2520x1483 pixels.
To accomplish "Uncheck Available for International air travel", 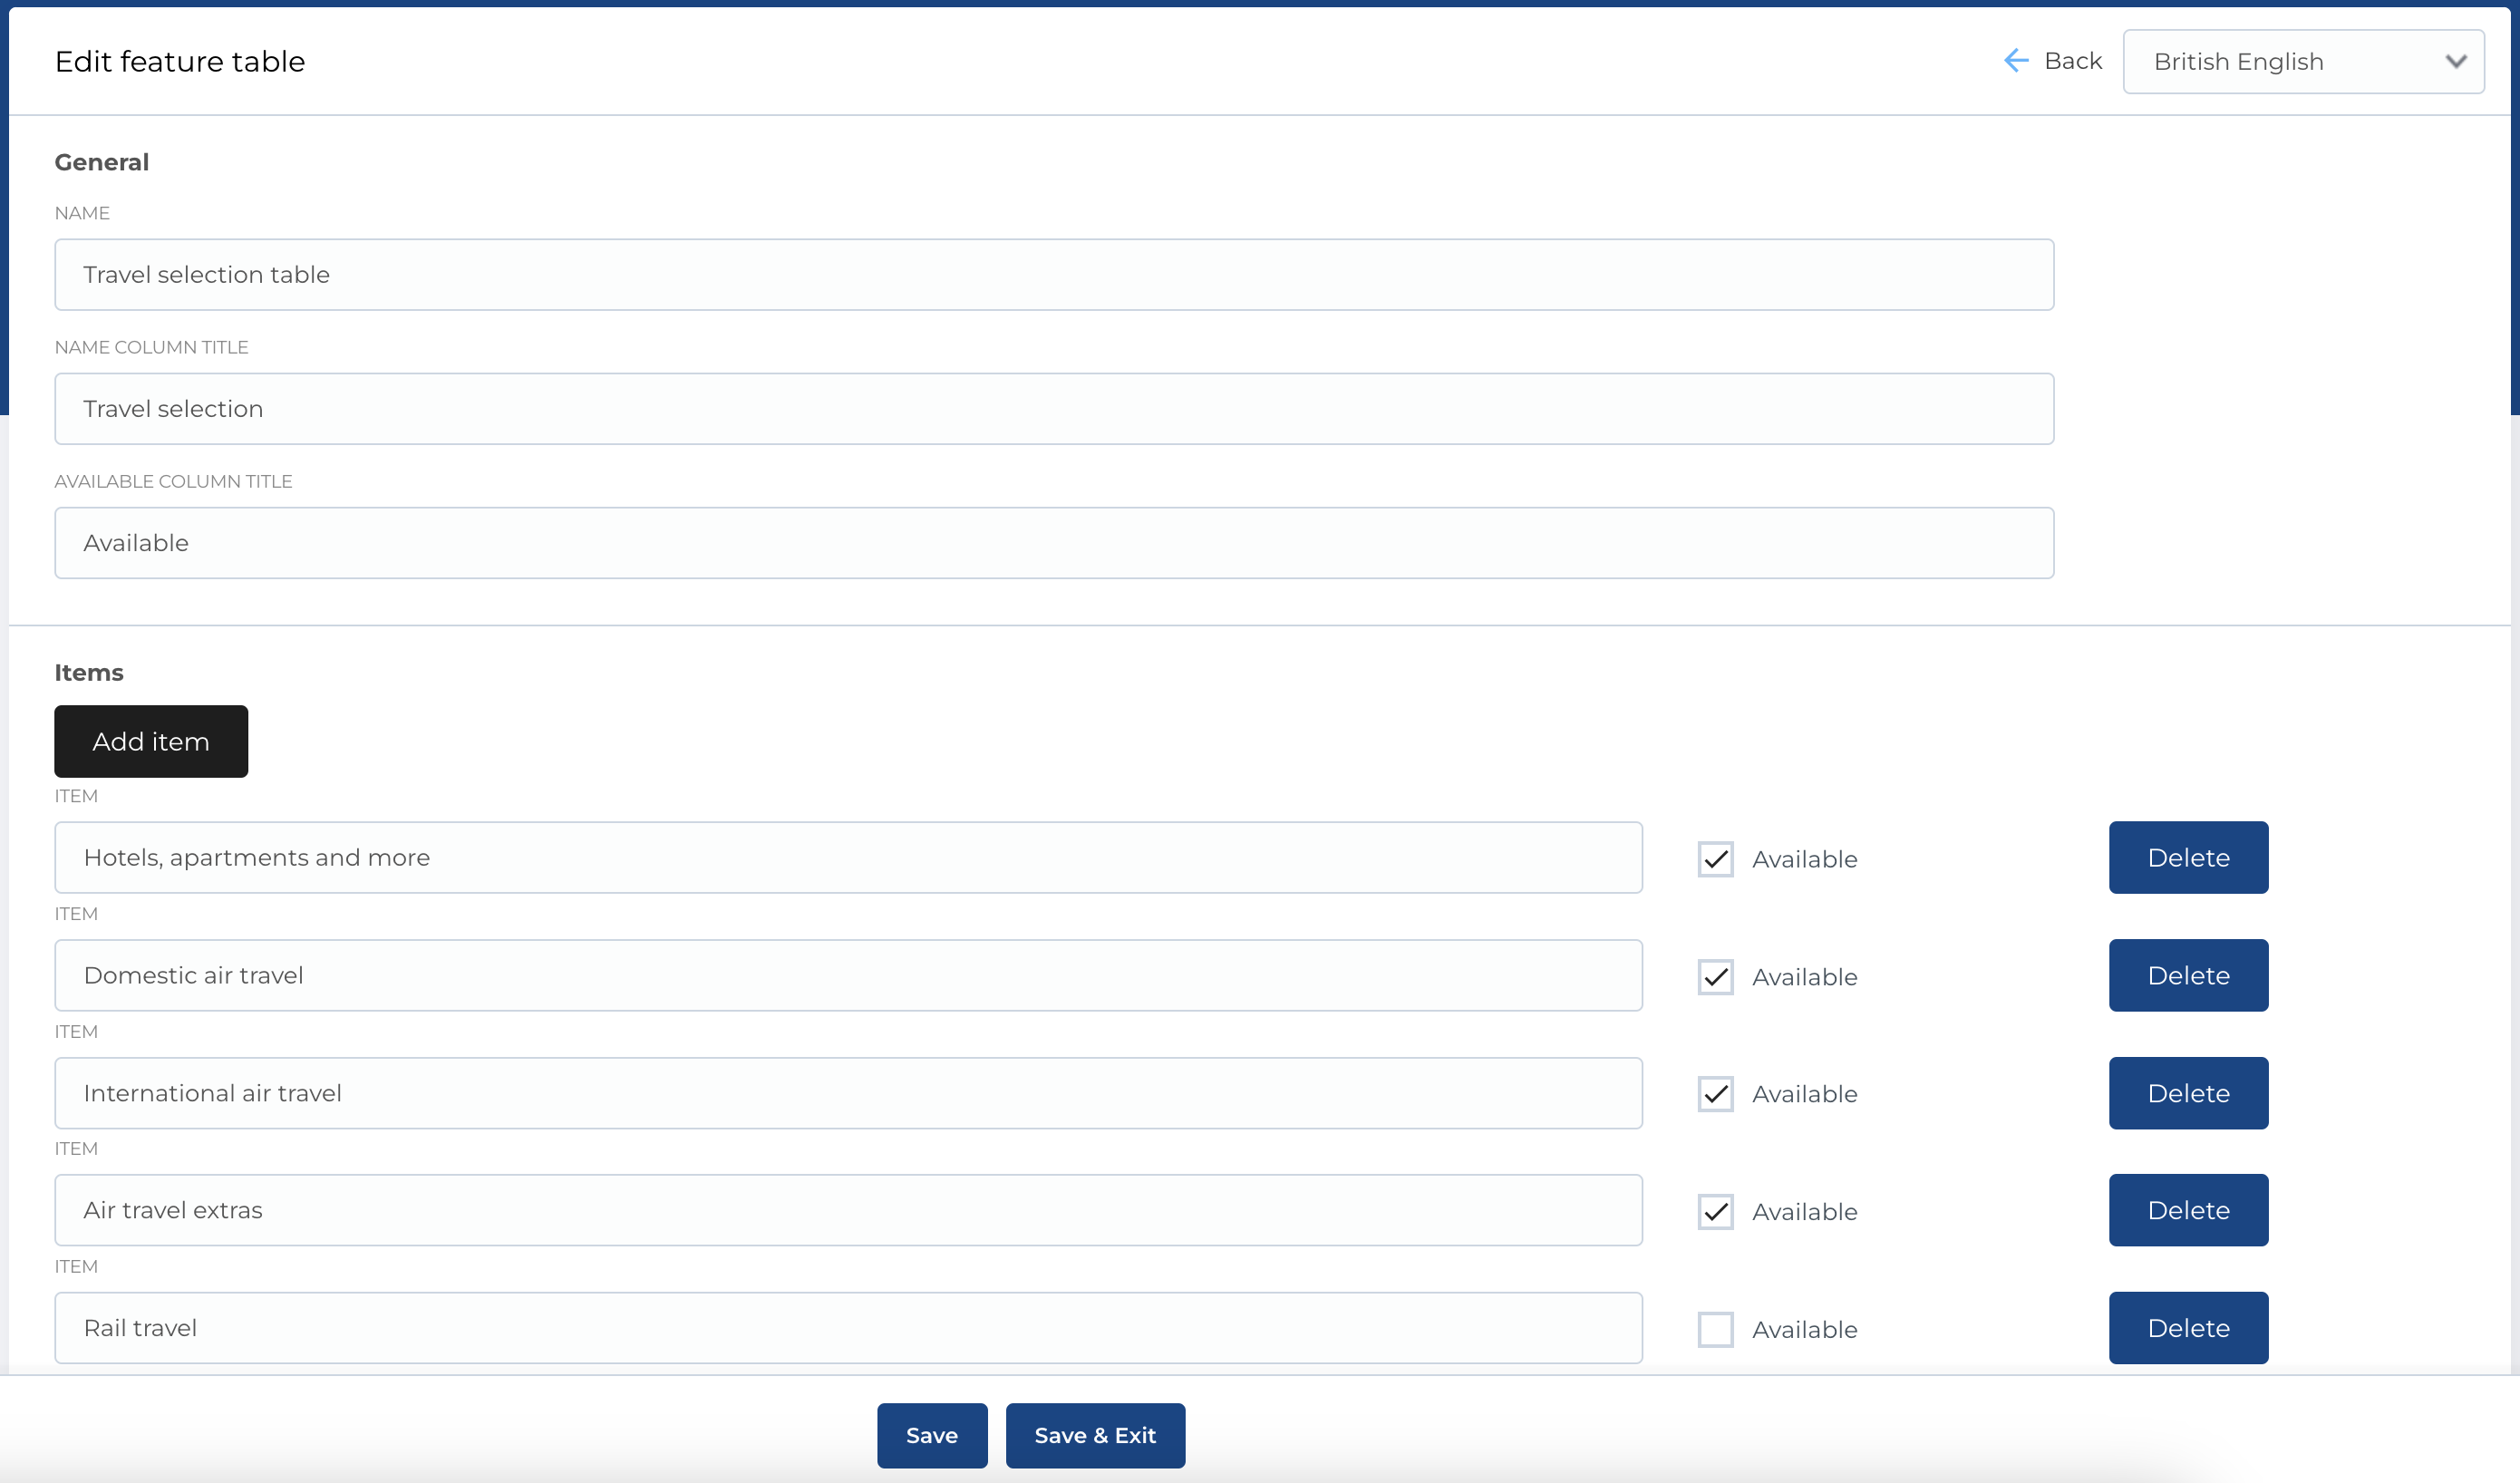I will coord(1714,1094).
